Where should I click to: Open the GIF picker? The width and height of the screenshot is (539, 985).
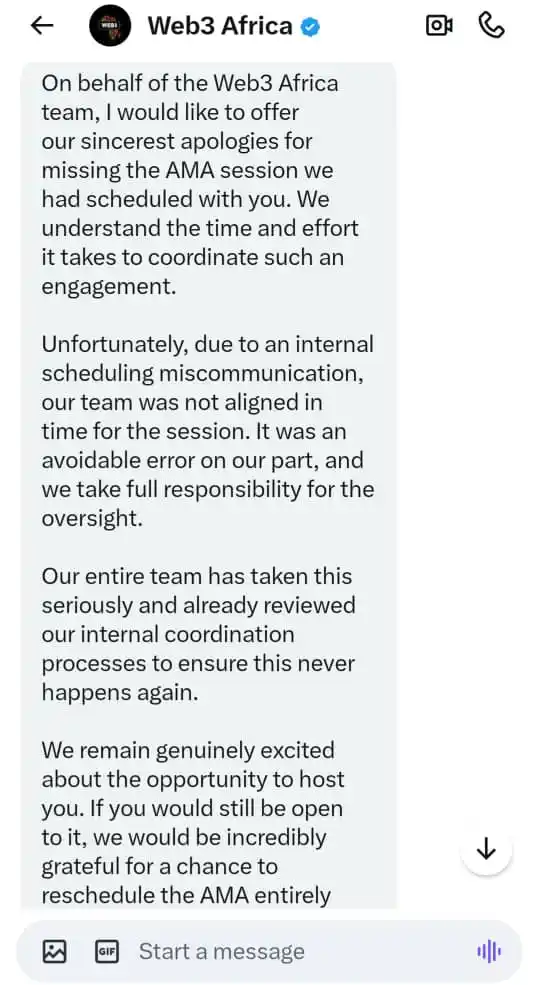tap(106, 951)
